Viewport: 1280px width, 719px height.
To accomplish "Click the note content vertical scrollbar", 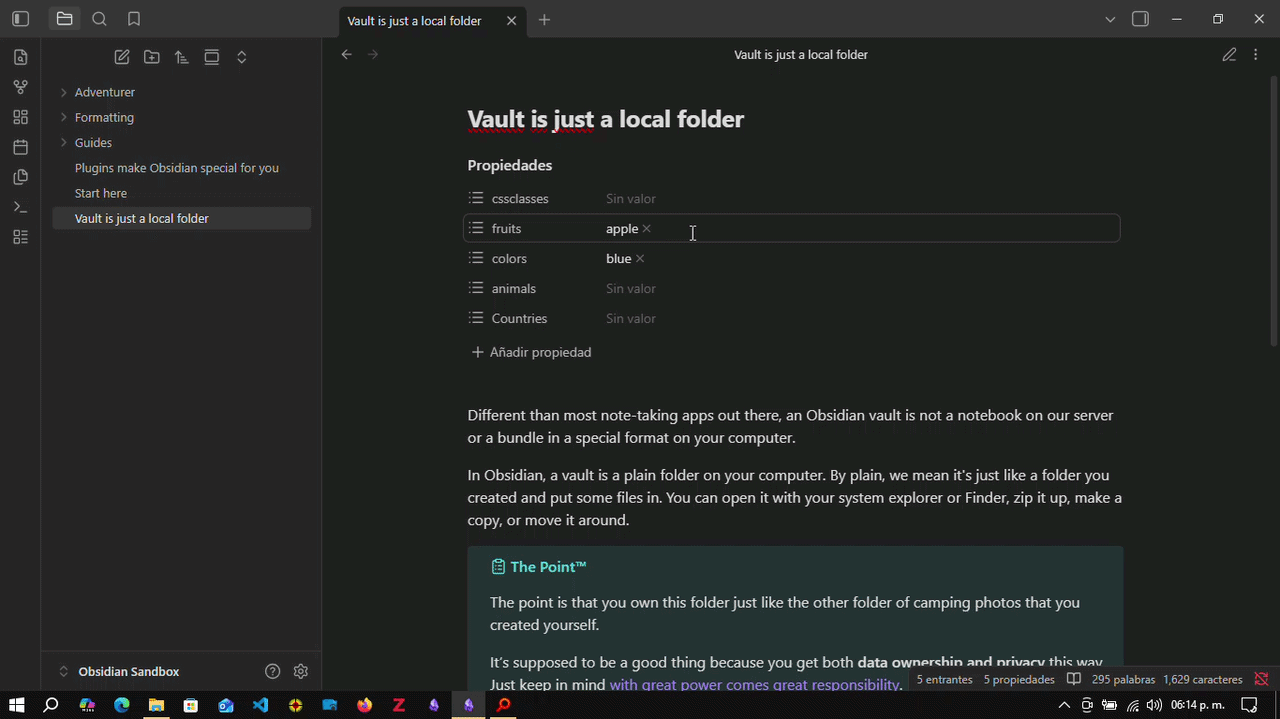I will coord(1273,210).
